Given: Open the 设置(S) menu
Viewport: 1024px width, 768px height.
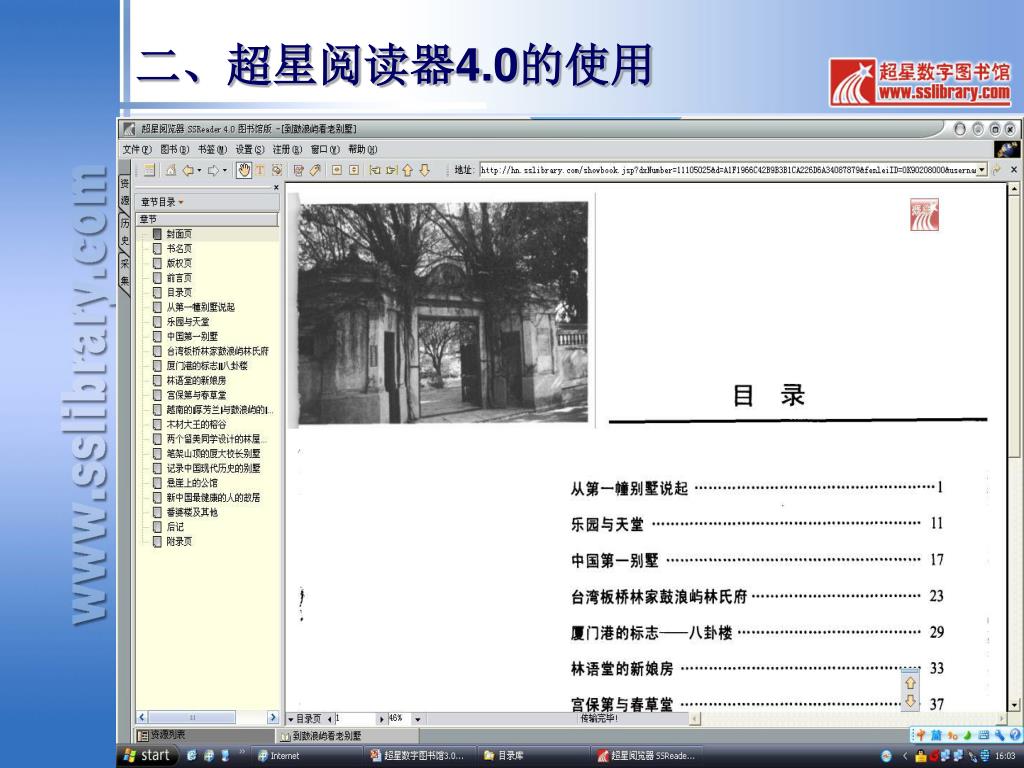Looking at the screenshot, I should pyautogui.click(x=250, y=150).
